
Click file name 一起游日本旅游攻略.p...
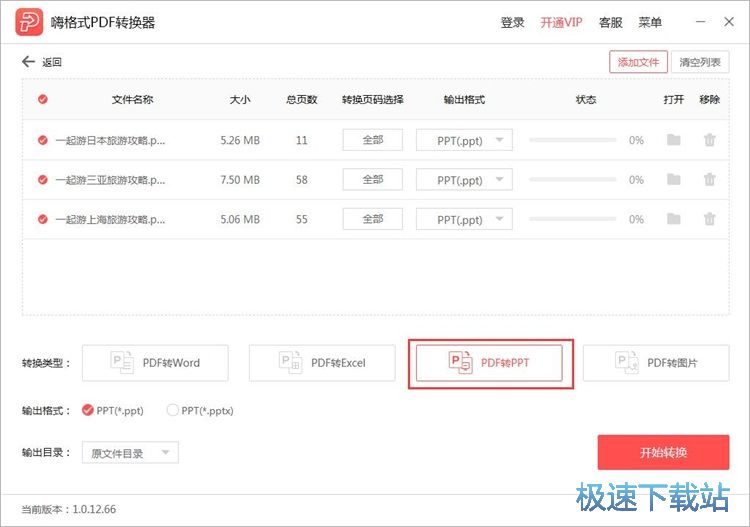point(110,140)
